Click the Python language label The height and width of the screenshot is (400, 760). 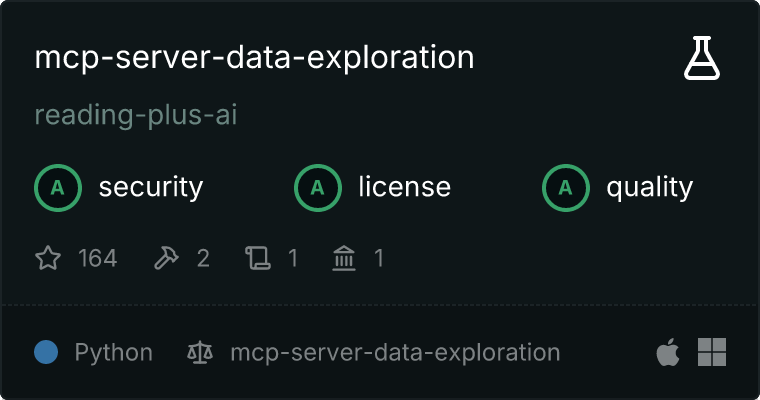[114, 352]
